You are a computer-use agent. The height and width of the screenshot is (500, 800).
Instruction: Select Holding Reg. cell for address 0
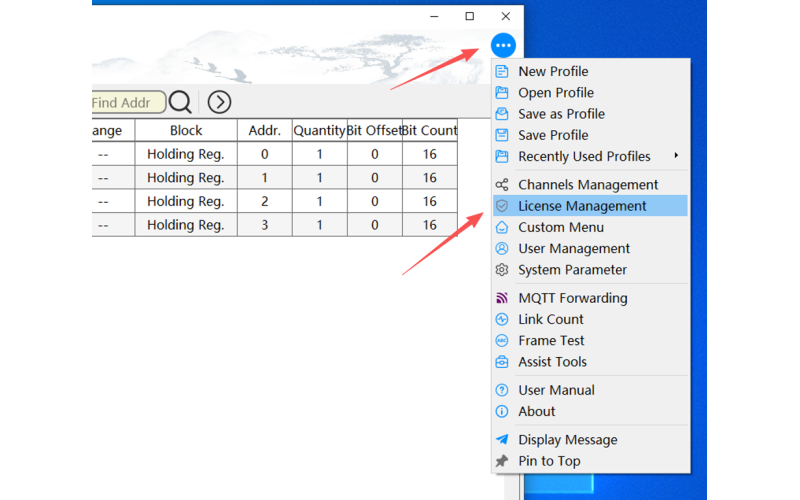tap(186, 154)
